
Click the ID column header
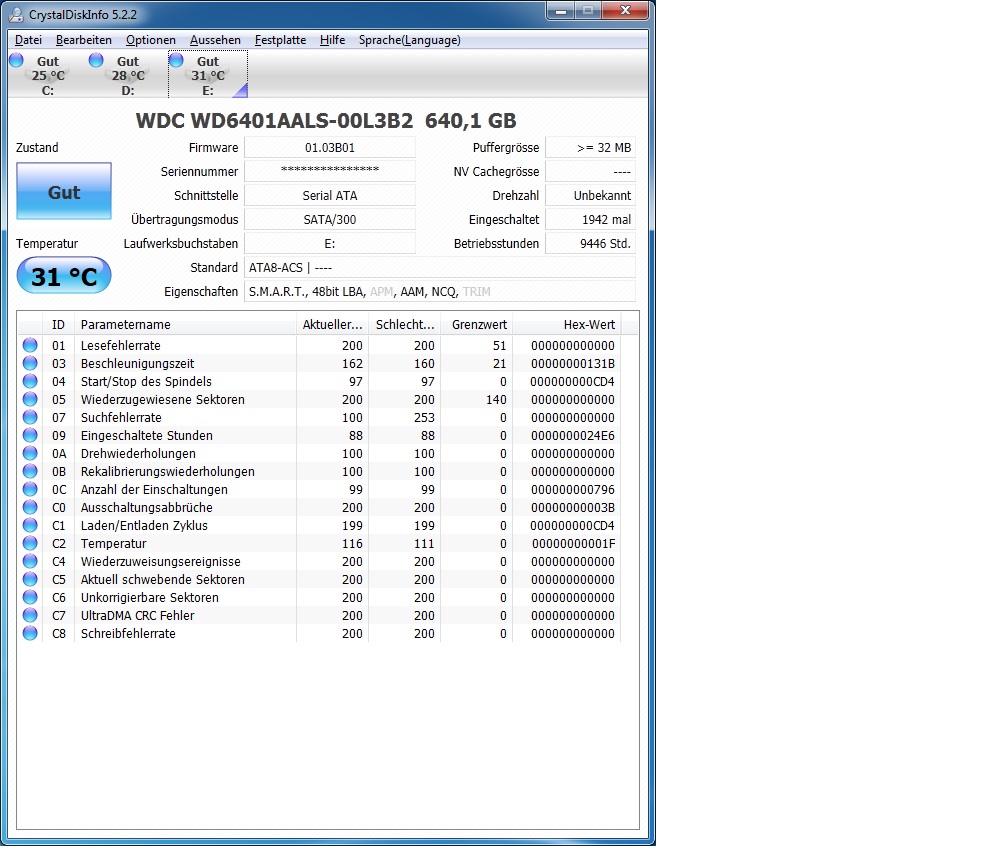[x=58, y=325]
